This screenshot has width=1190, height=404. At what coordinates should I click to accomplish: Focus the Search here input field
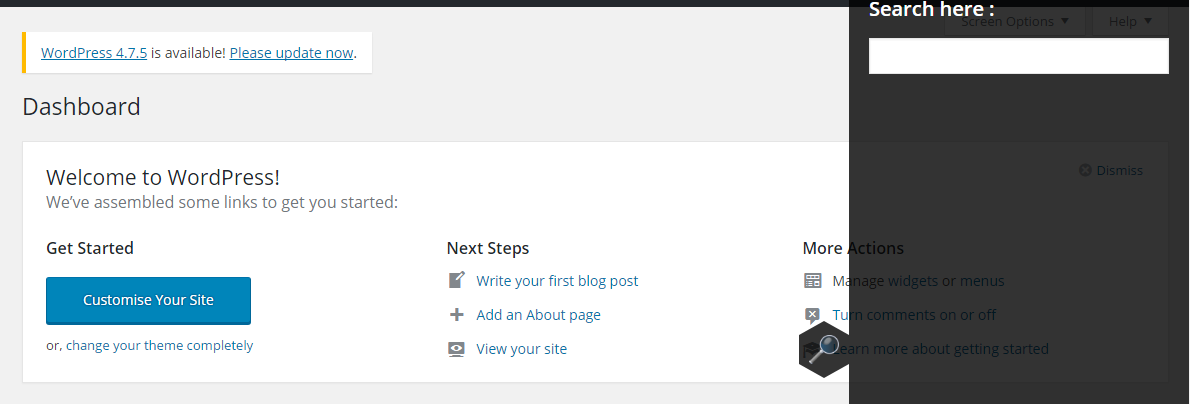(1018, 56)
